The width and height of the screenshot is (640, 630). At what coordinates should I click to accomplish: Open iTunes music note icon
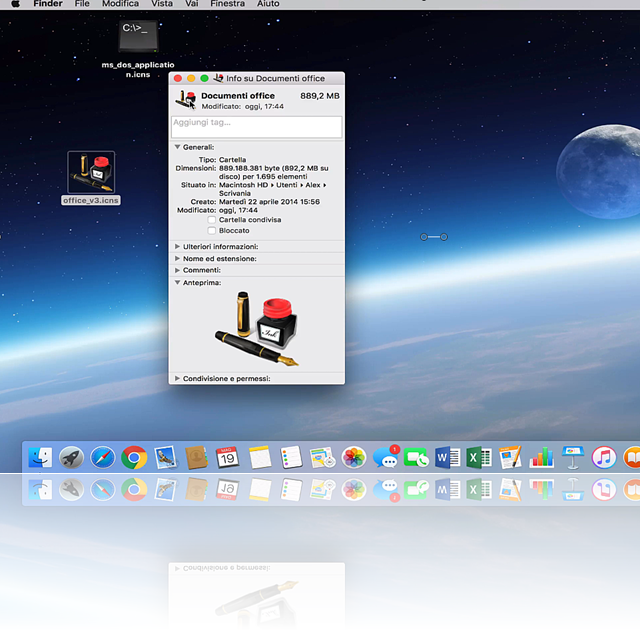(x=604, y=457)
